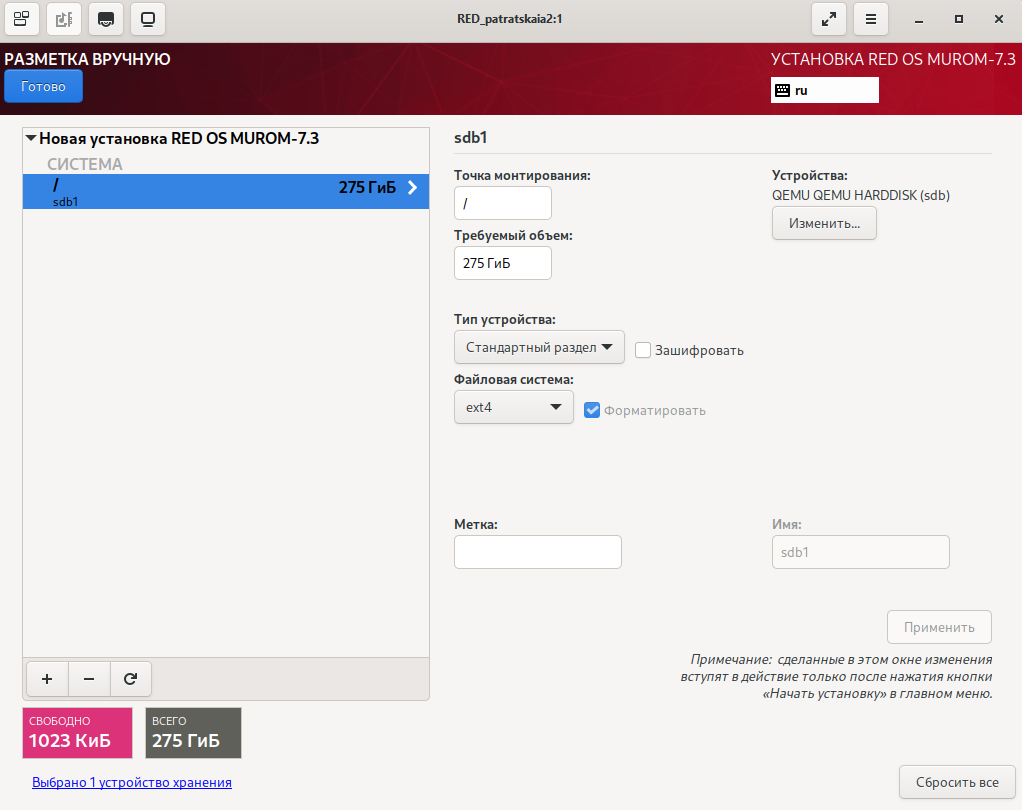Click the Применить button
Image resolution: width=1022 pixels, height=810 pixels.
pyautogui.click(x=939, y=627)
